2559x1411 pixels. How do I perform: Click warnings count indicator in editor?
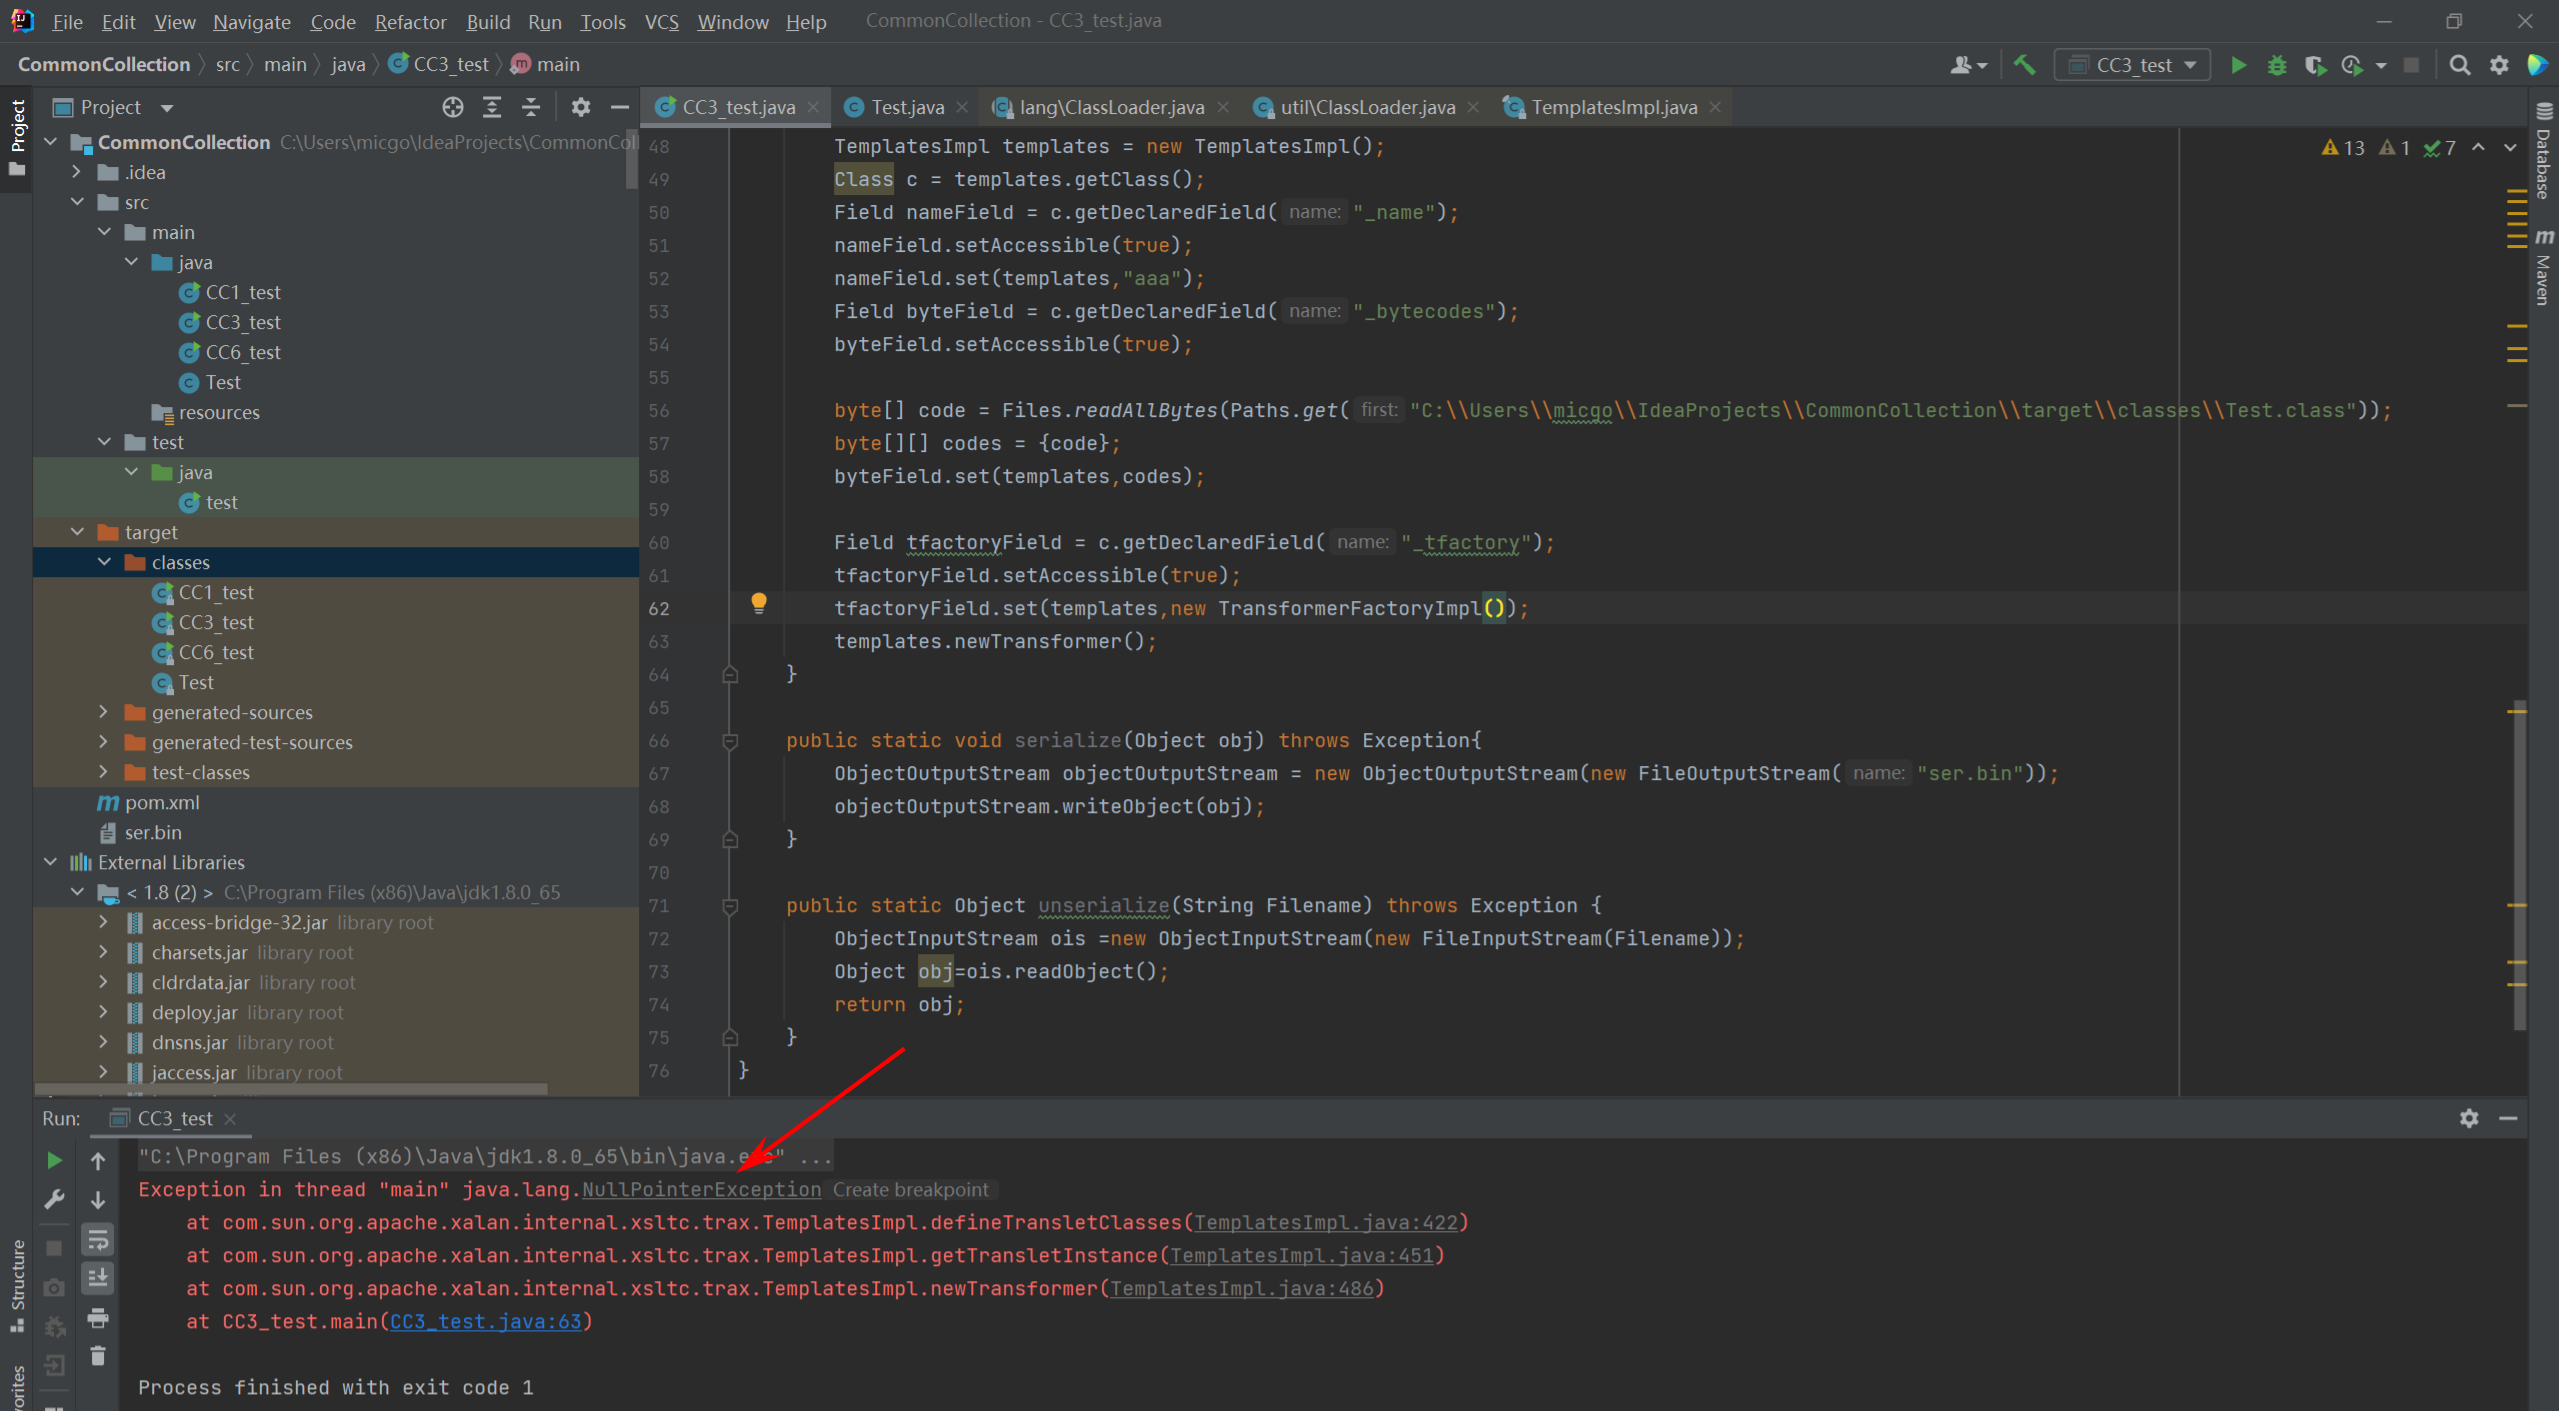(x=2343, y=148)
